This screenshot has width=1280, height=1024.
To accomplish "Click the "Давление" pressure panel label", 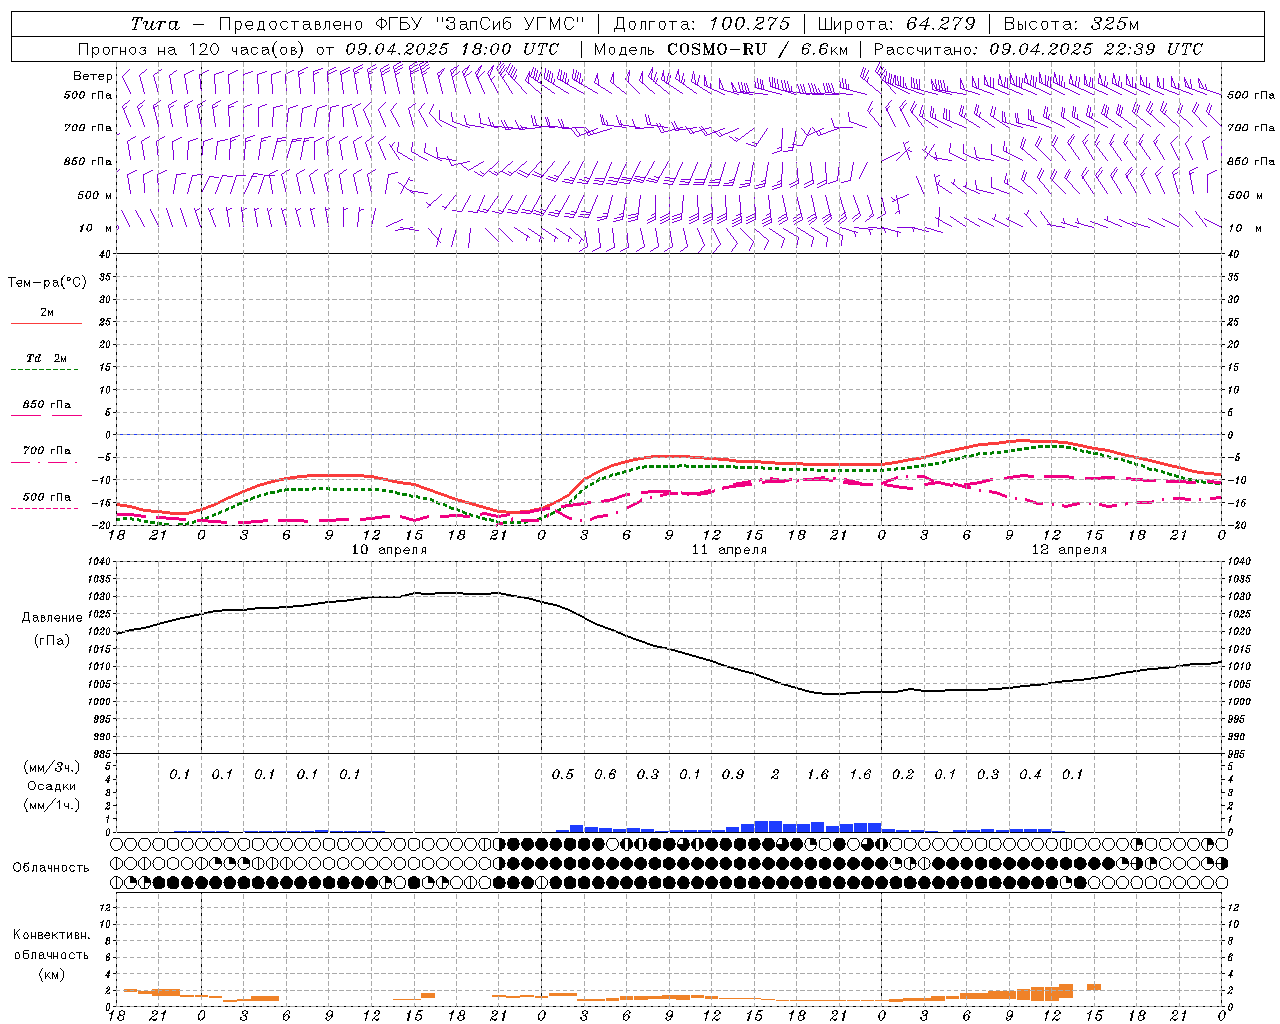I will click(x=52, y=618).
